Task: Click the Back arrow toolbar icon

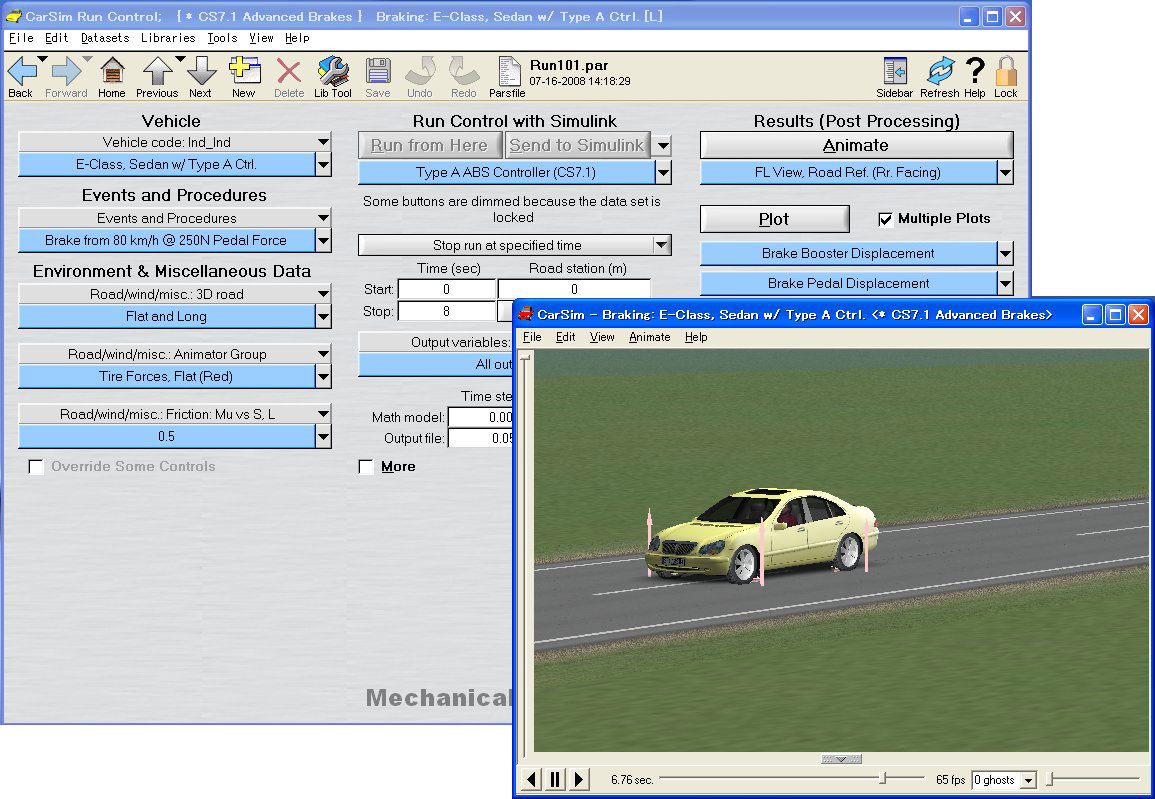Action: click(x=21, y=71)
